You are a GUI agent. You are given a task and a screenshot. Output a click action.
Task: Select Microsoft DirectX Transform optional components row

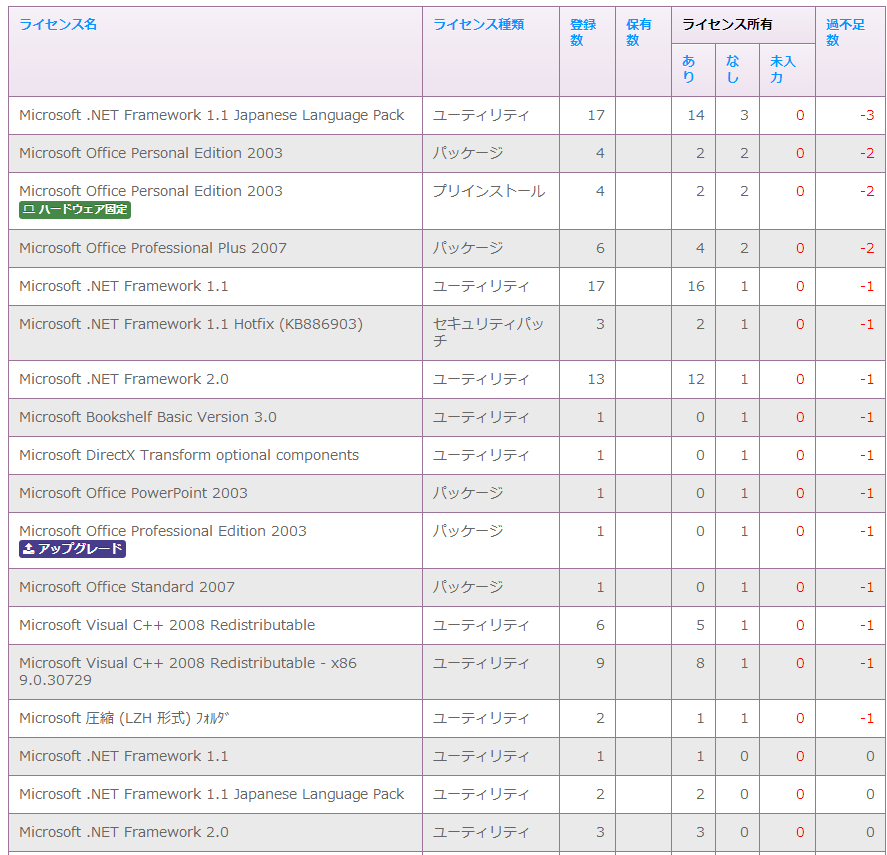click(x=447, y=455)
